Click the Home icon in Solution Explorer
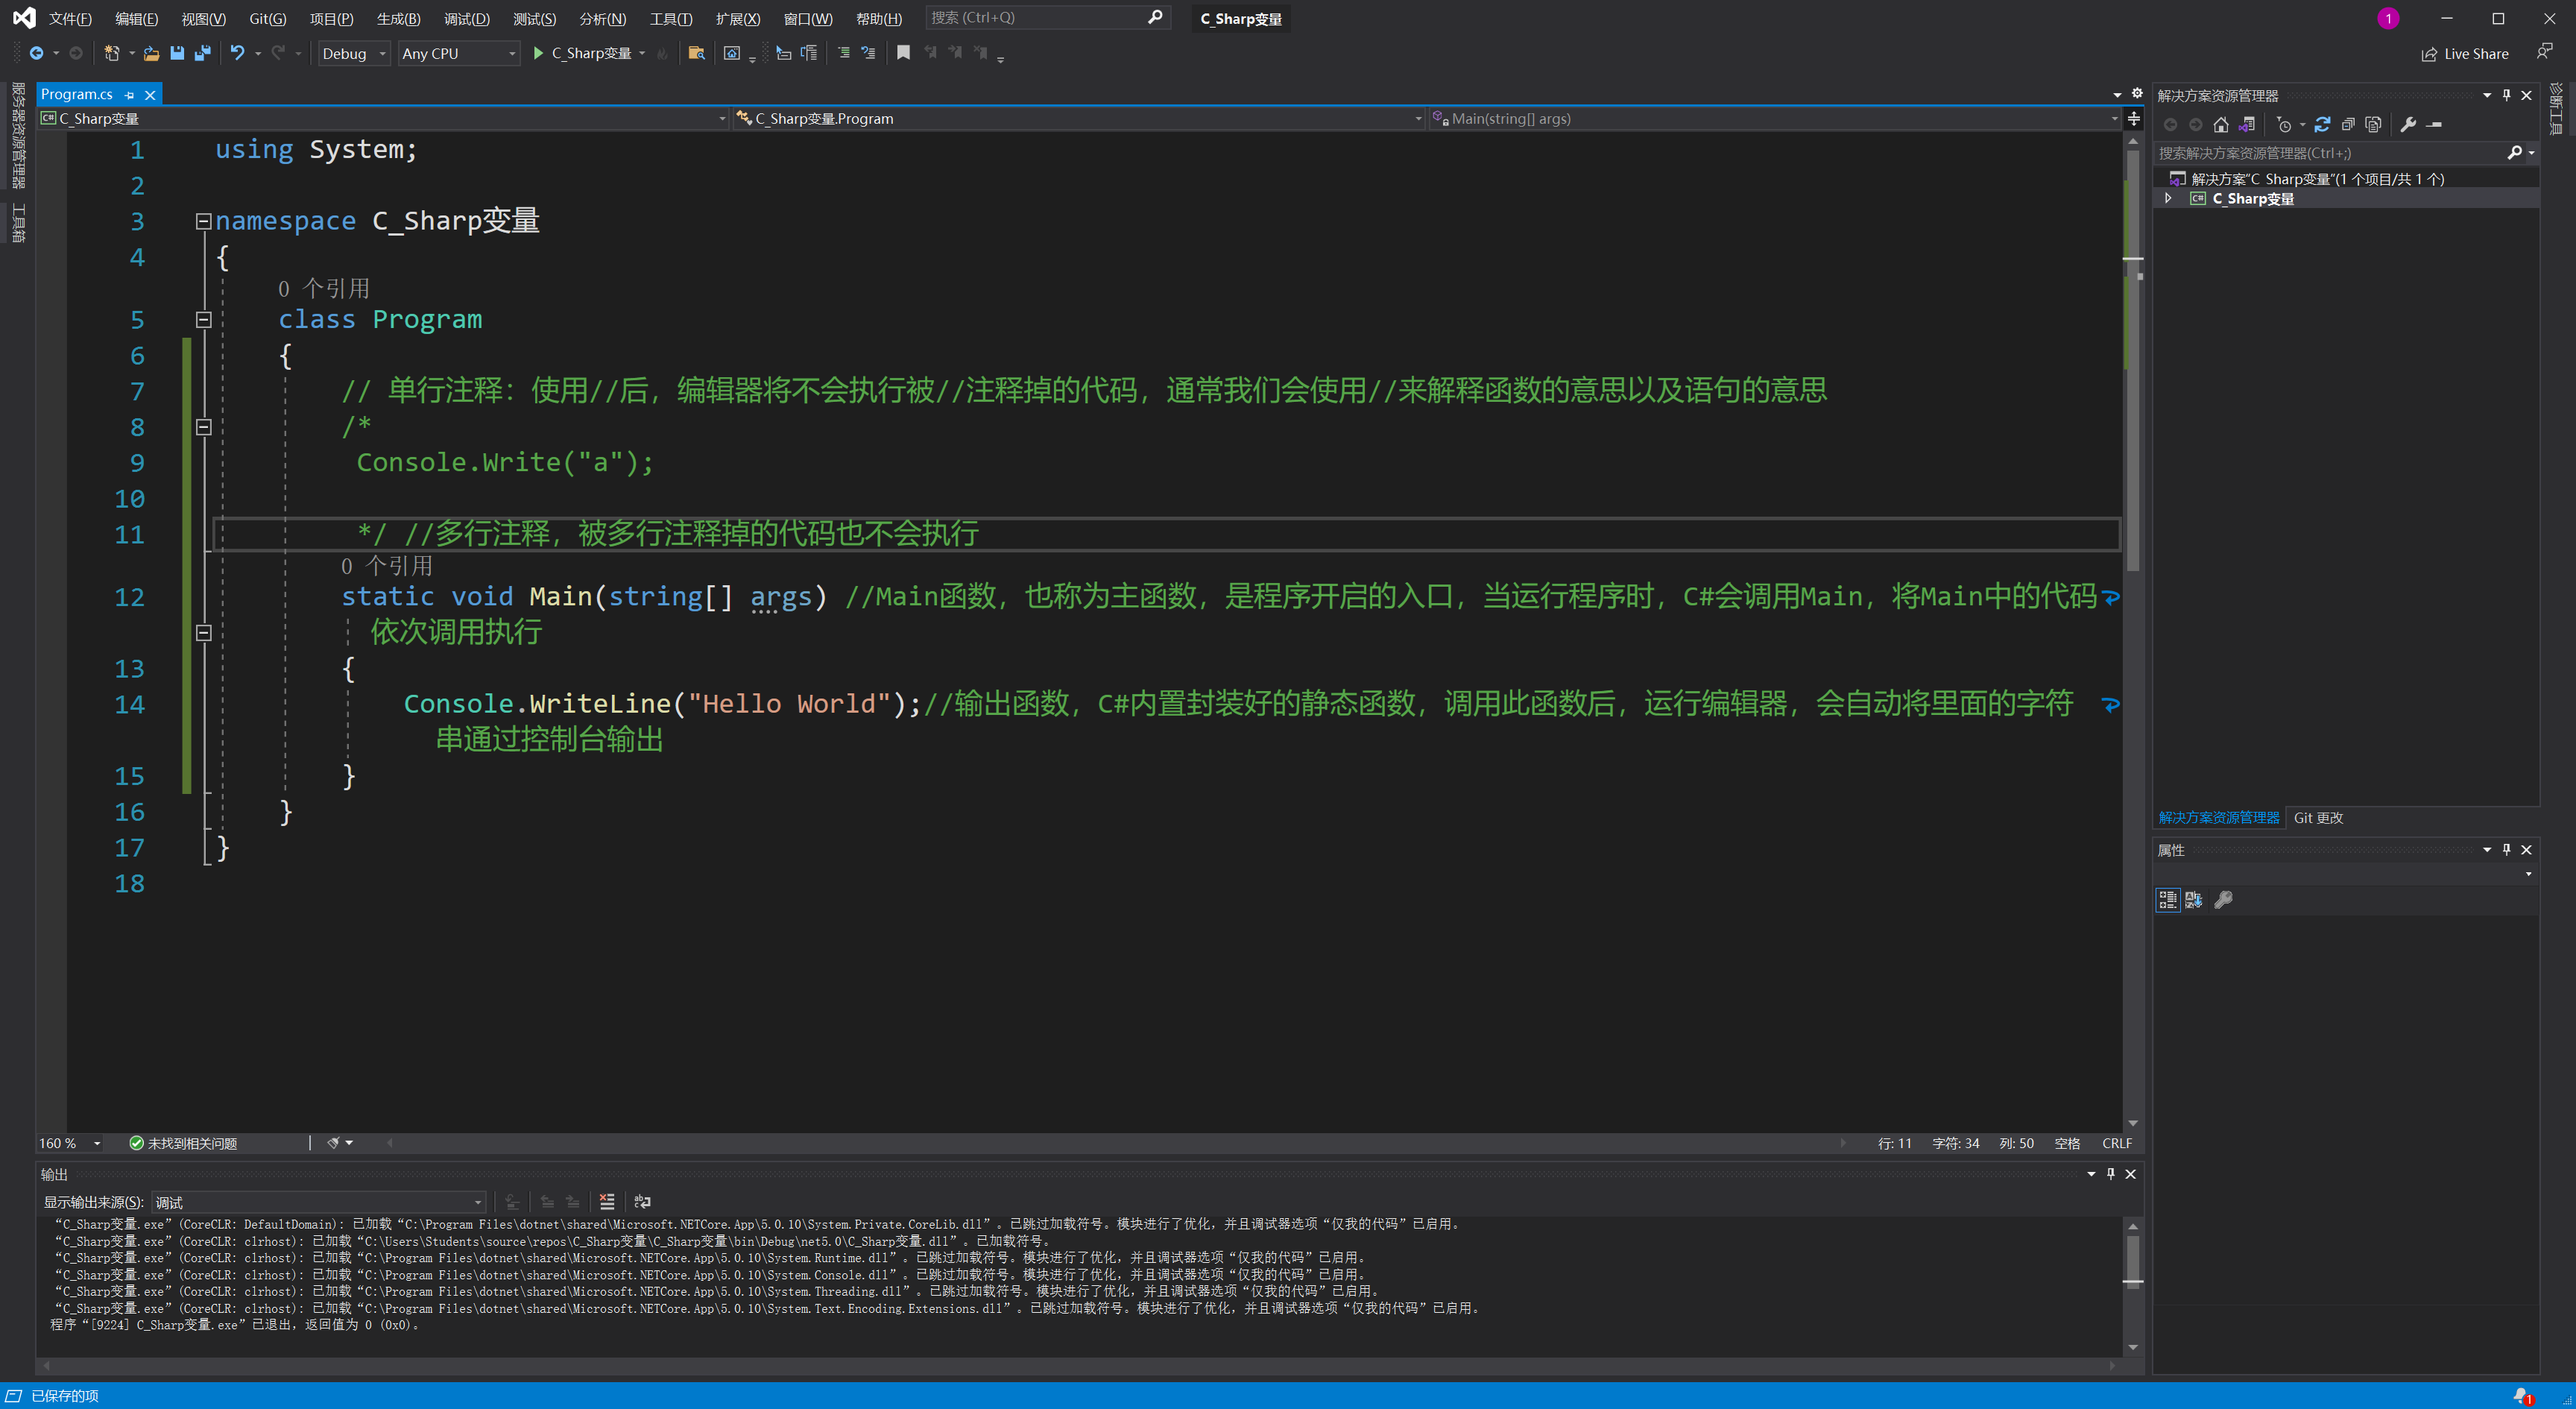Screen dimensions: 2576x1409 2221,125
